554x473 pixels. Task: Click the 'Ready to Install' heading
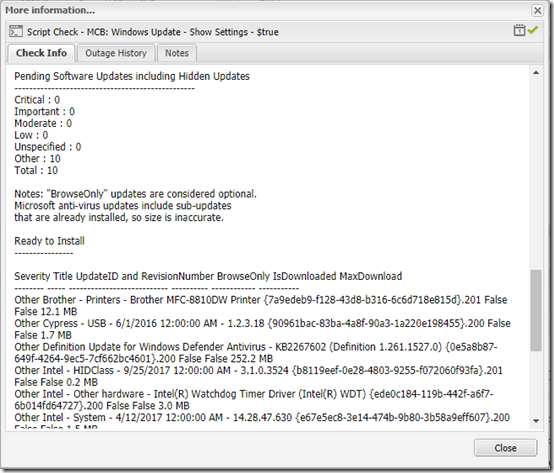click(x=49, y=241)
